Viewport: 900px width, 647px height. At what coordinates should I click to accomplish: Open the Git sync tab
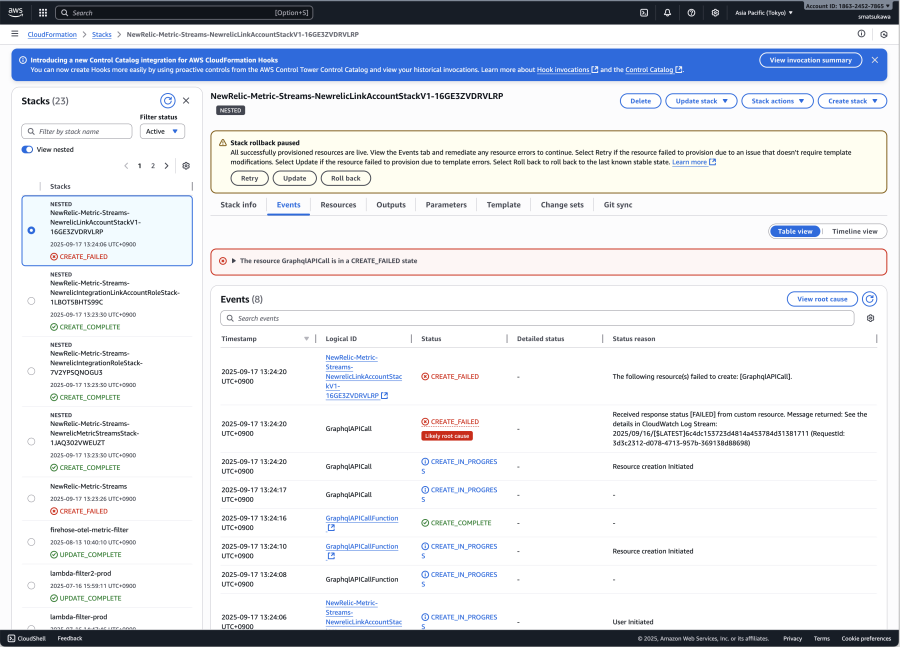pyautogui.click(x=618, y=205)
